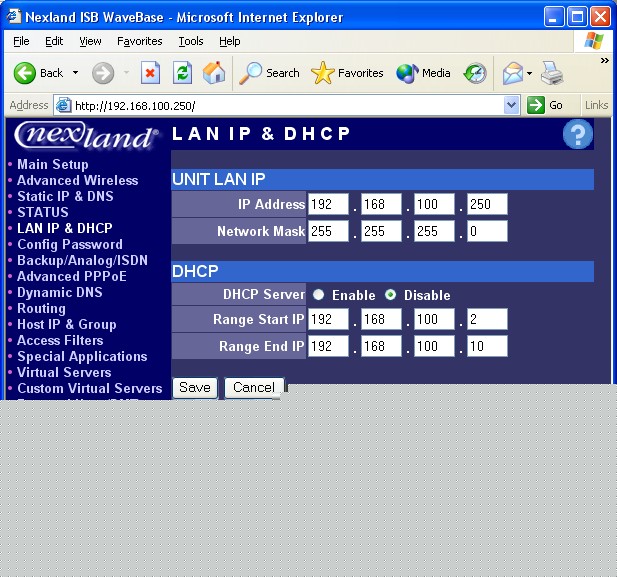Edit IP Address first octet field
The image size is (617, 577).
[328, 204]
